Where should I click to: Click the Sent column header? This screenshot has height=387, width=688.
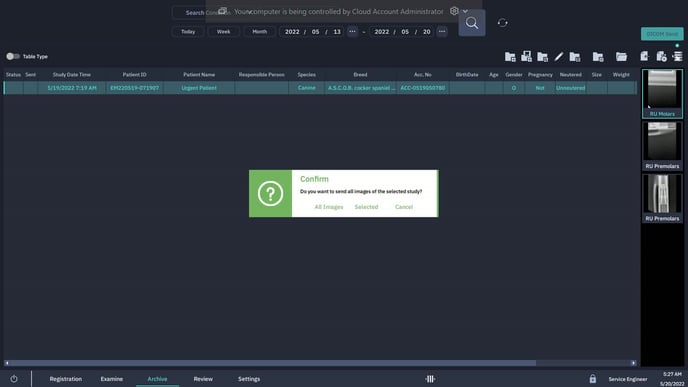[30, 75]
